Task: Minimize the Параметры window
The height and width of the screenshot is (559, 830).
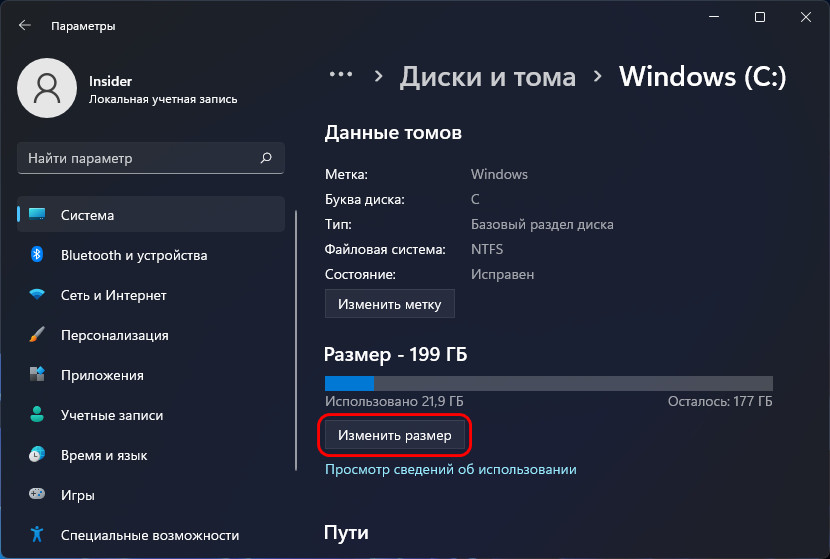Action: tap(714, 17)
